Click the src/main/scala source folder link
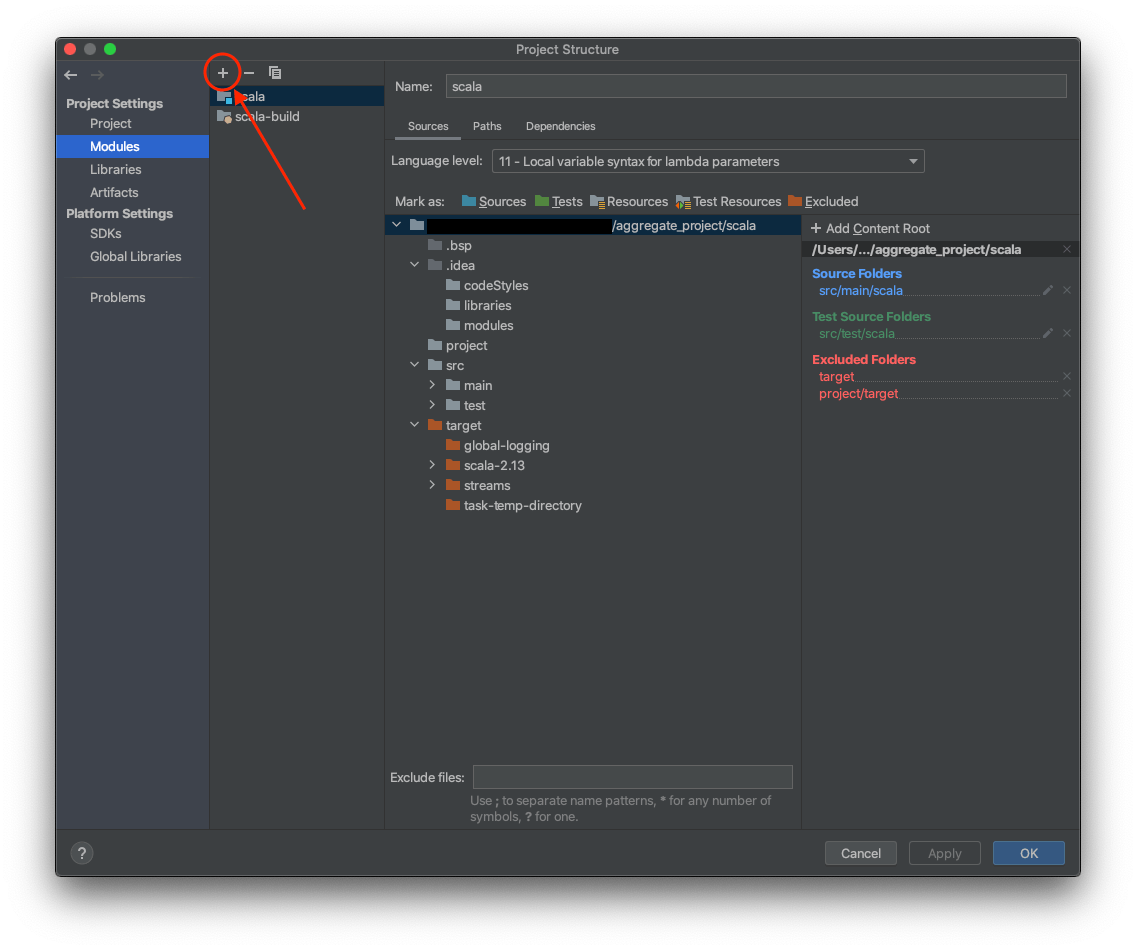Screen dimensions: 1136x950 (x=861, y=291)
